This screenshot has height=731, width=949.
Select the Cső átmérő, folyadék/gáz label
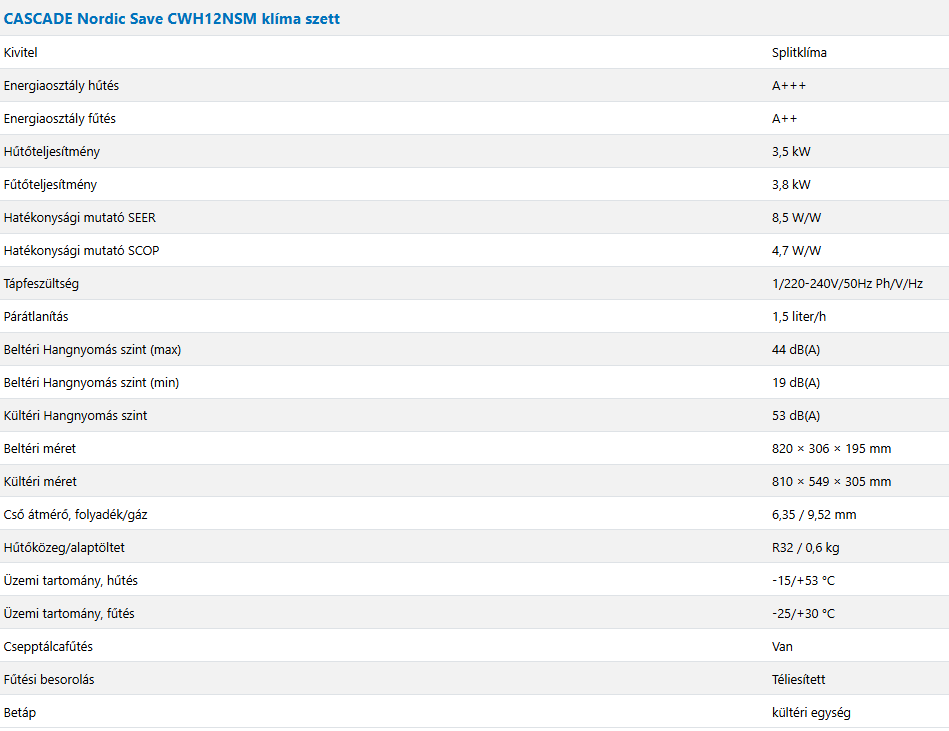click(x=76, y=514)
